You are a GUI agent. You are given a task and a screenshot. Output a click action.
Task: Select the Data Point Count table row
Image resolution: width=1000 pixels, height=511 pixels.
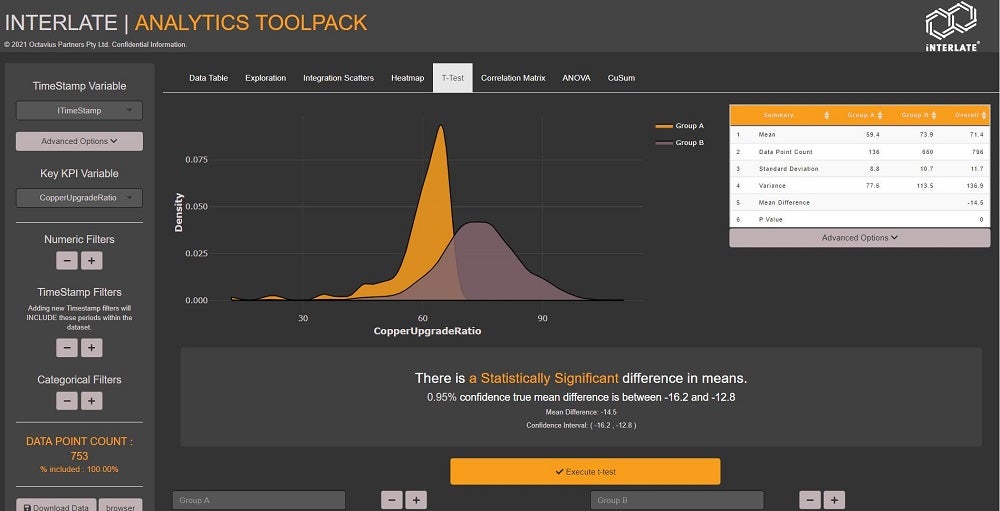(x=860, y=152)
